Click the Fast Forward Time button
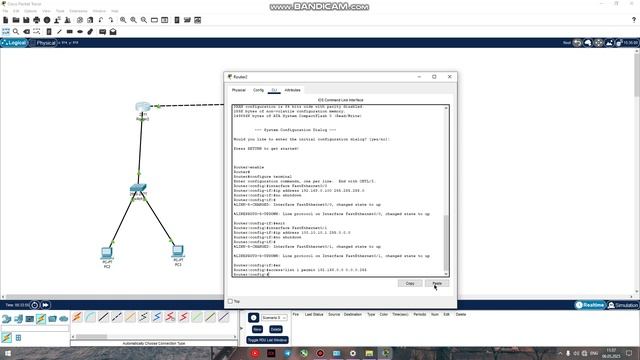Viewport: 640px width, 360px height. coord(45,305)
